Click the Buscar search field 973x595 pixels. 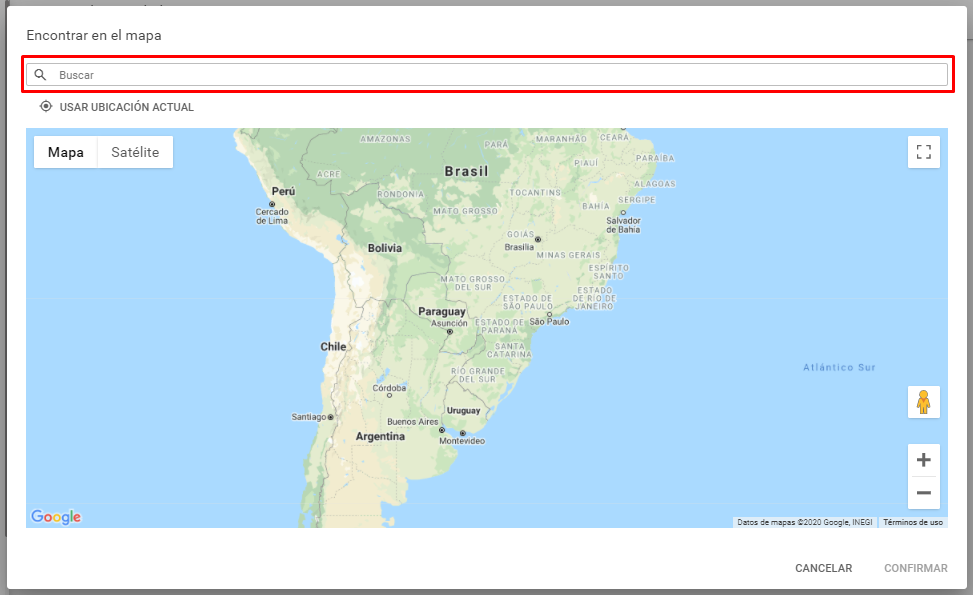pos(486,74)
